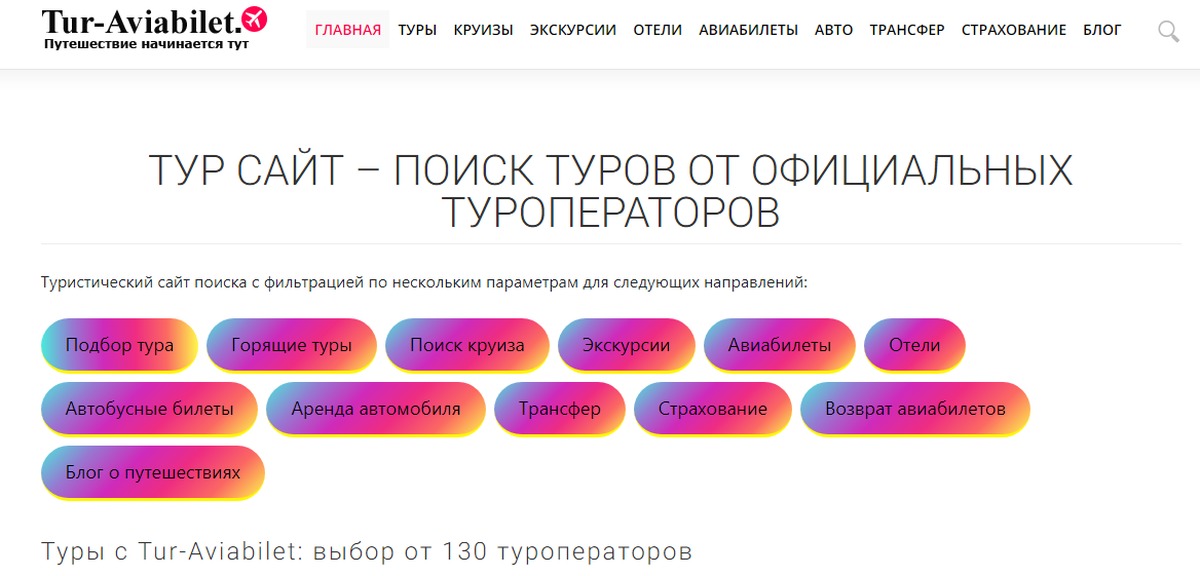Click the Блог о путешествиях button
Viewport: 1200px width, 576px height.
point(153,472)
